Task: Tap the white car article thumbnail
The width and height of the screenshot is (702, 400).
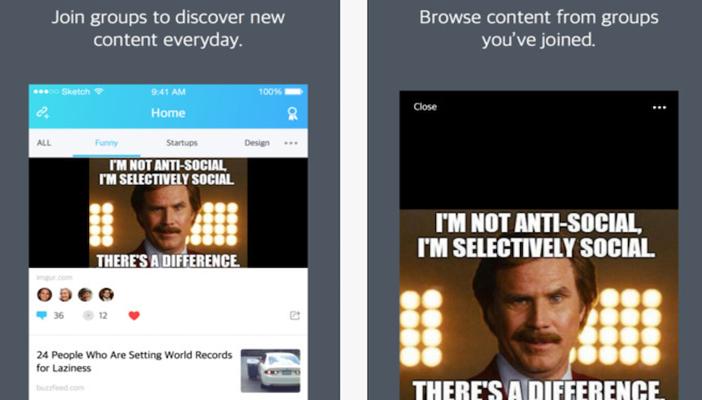Action: point(270,369)
